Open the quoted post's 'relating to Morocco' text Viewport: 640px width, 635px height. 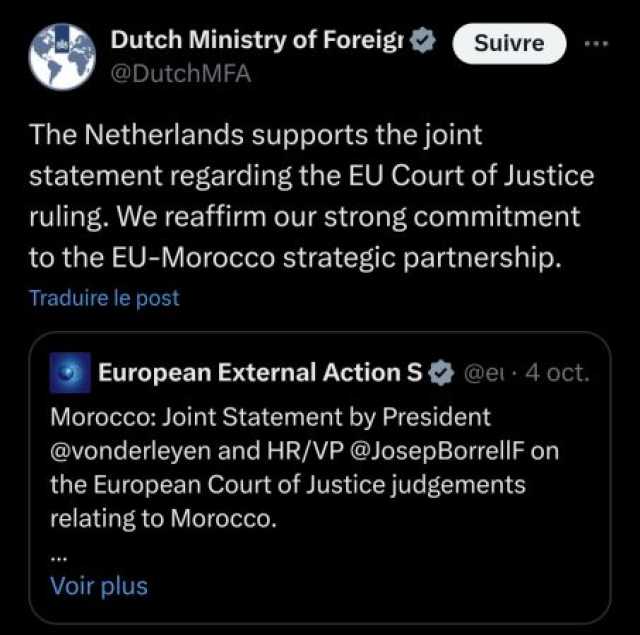click(x=163, y=519)
